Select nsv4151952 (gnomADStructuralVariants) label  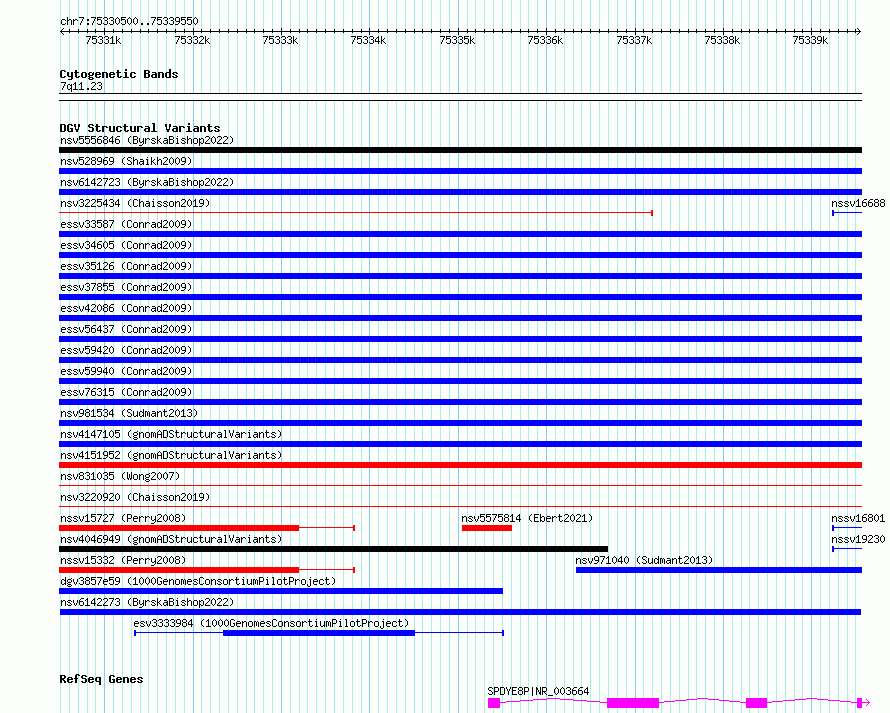tap(171, 455)
